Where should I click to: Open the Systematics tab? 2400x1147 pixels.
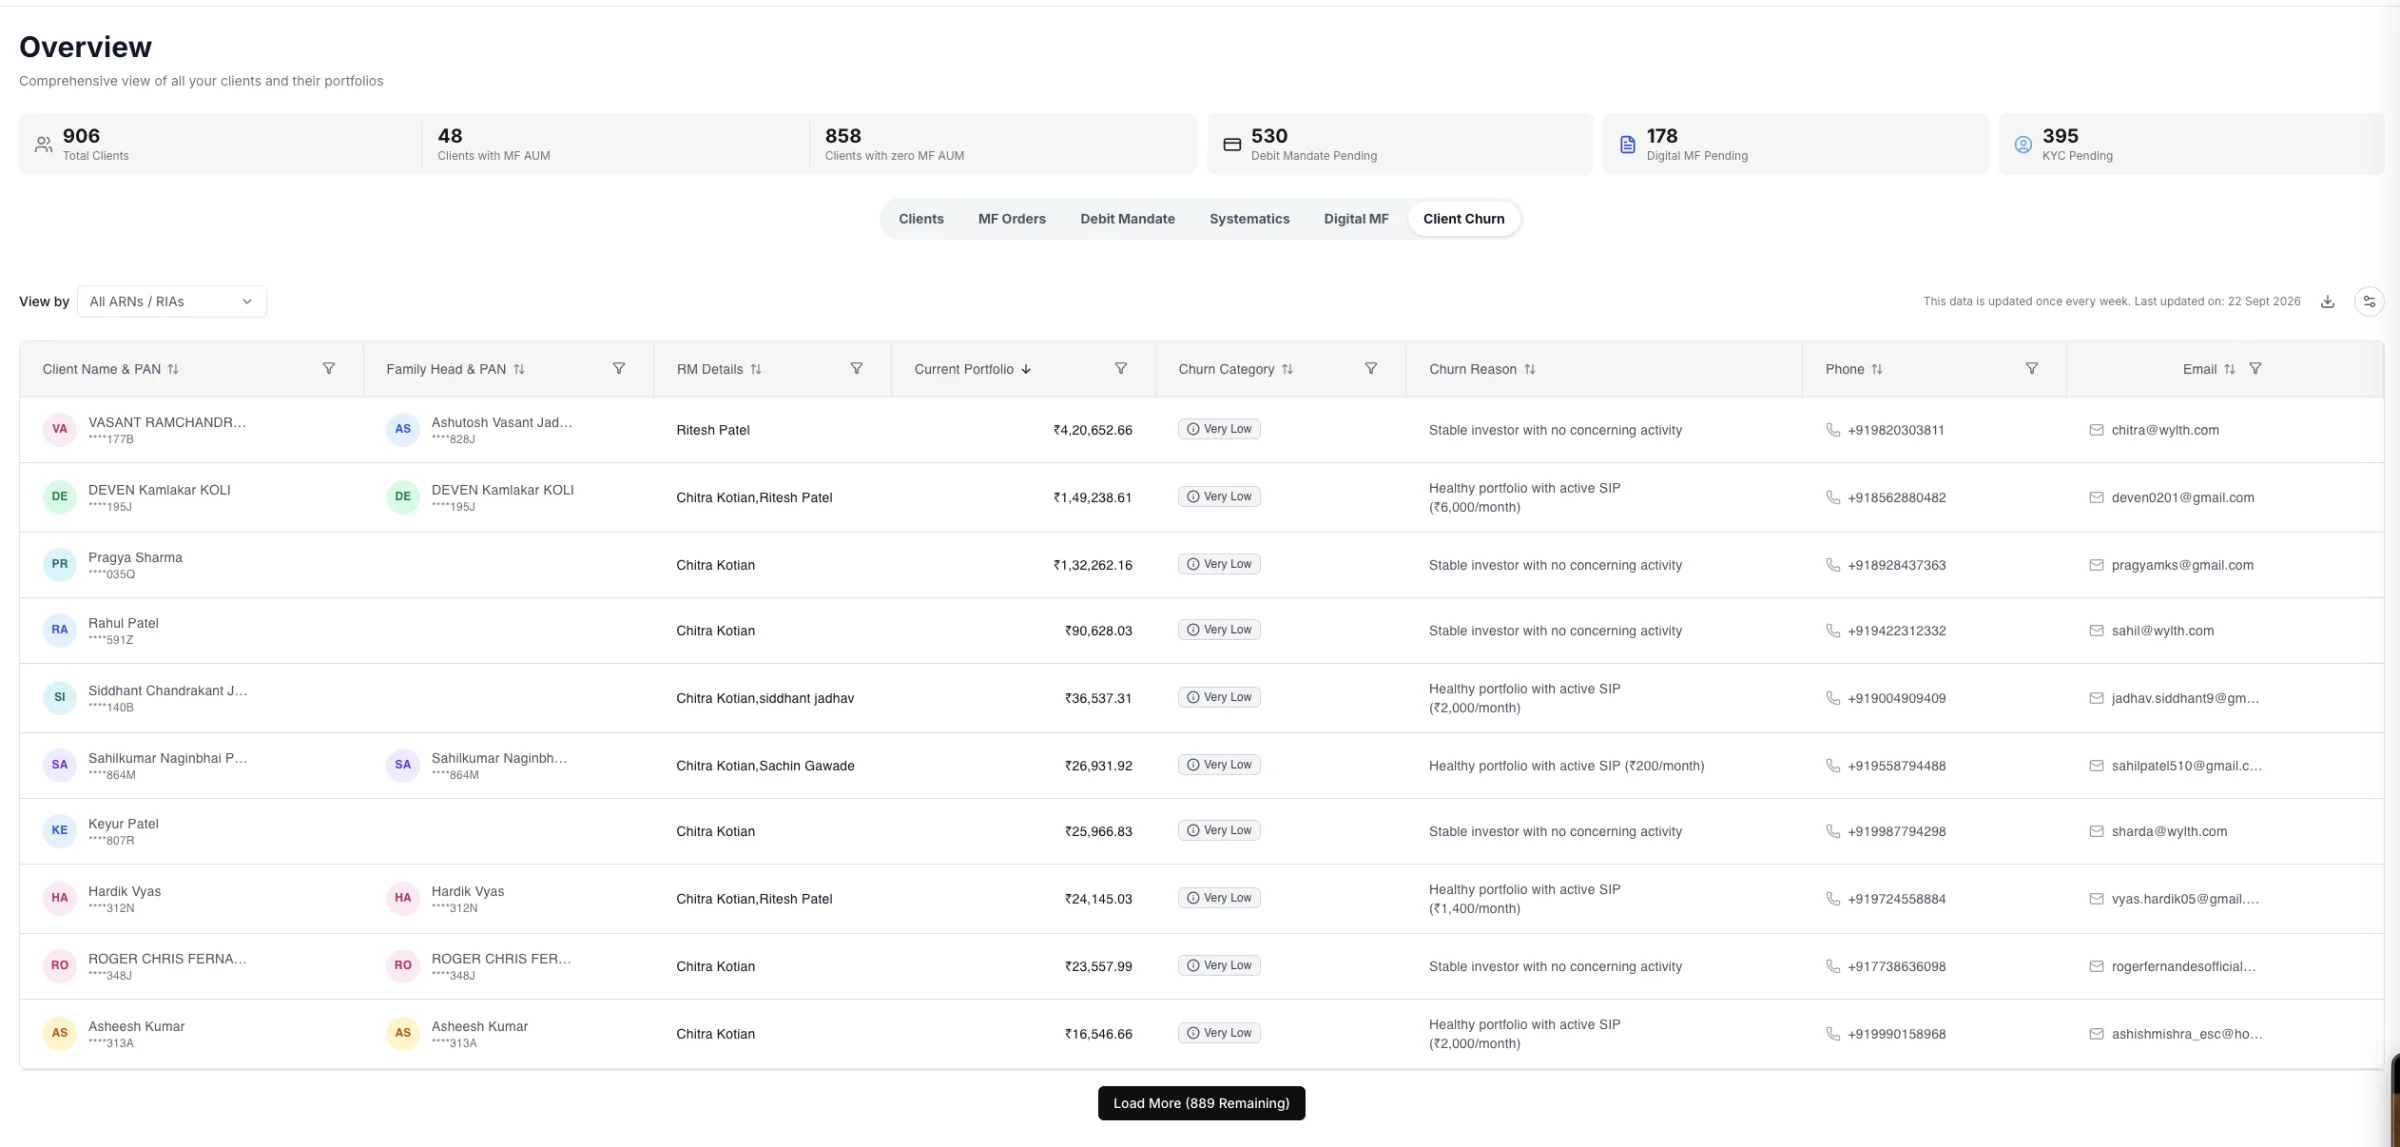[1249, 219]
